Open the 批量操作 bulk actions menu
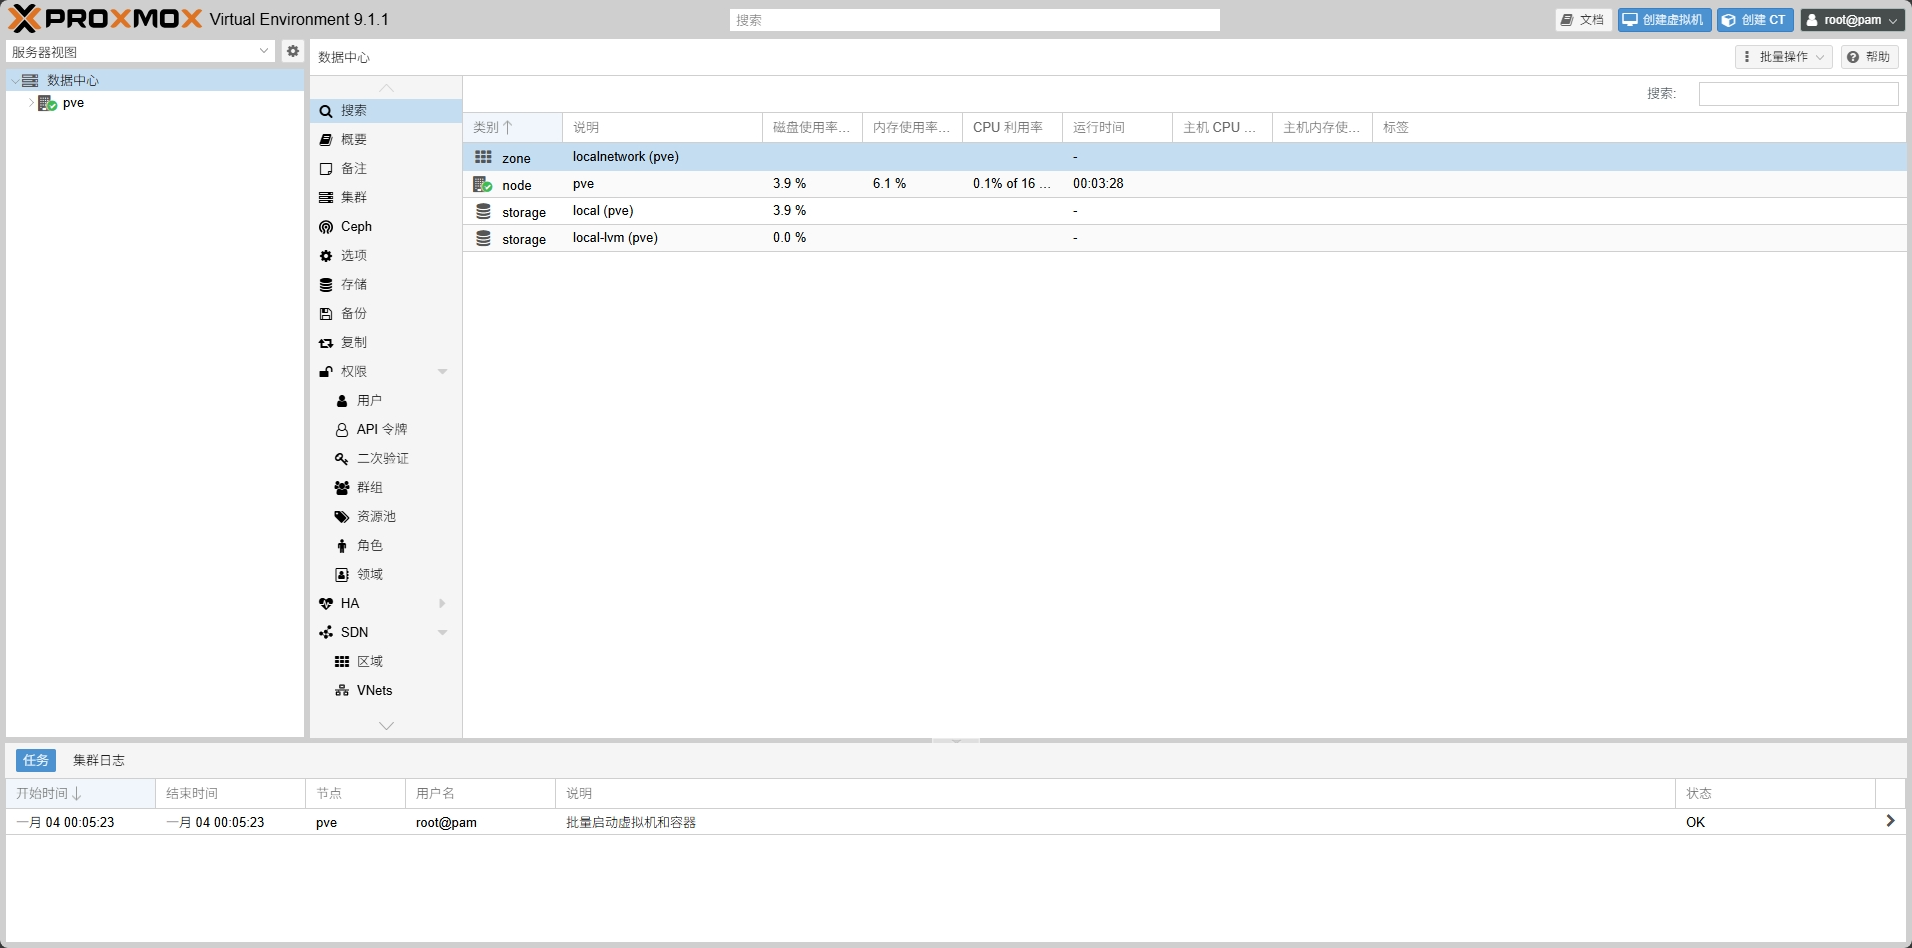 click(1783, 57)
